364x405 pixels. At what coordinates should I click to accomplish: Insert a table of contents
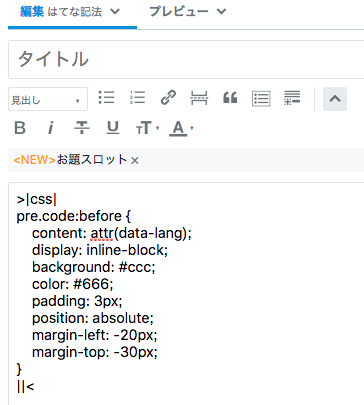coord(261,99)
